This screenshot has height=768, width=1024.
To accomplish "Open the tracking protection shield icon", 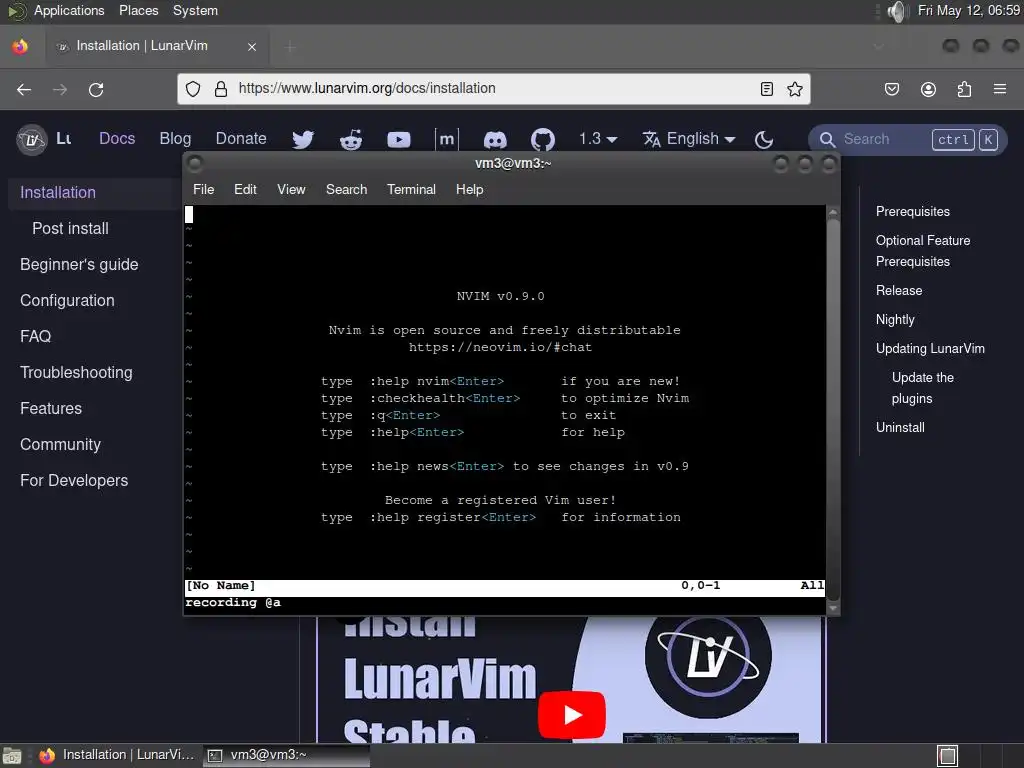I will (193, 89).
